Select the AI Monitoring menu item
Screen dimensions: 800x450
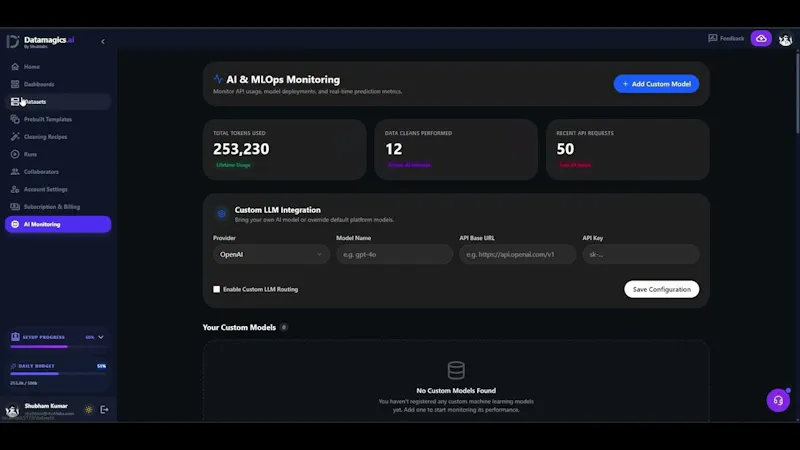coord(58,224)
